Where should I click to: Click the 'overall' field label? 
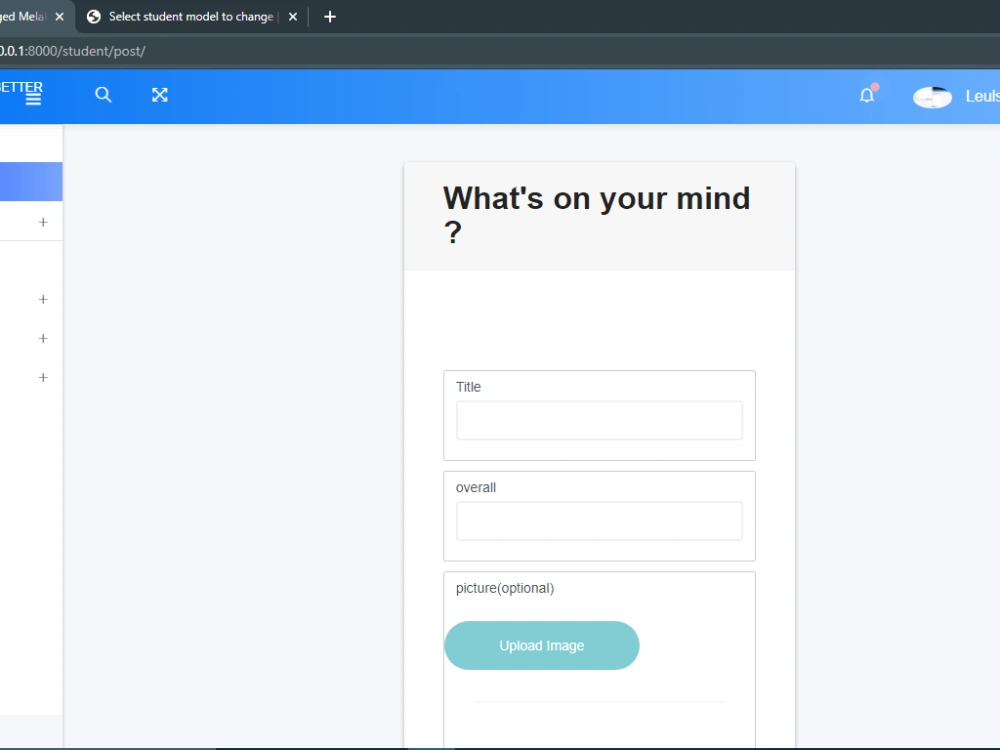(476, 487)
